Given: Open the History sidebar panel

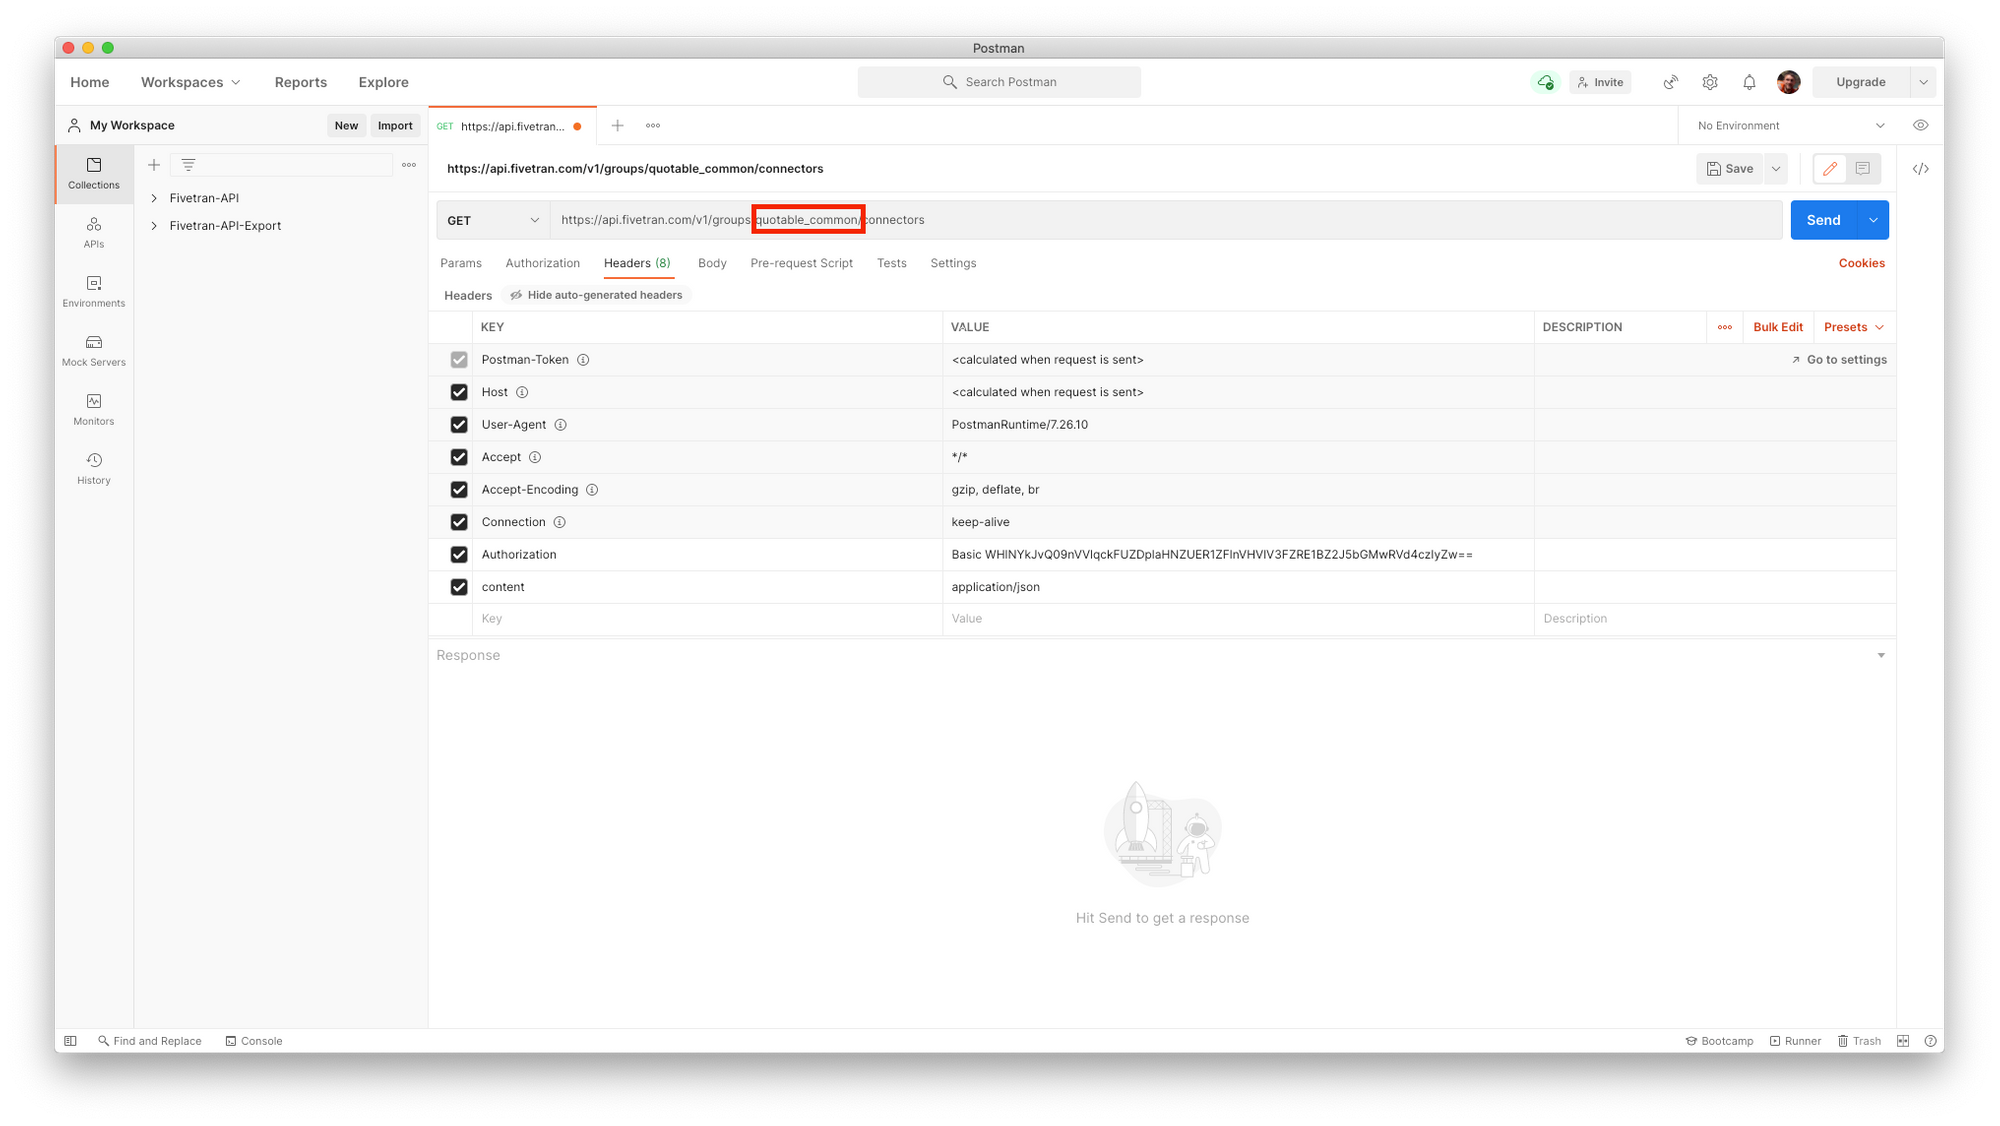Looking at the screenshot, I should pos(94,468).
